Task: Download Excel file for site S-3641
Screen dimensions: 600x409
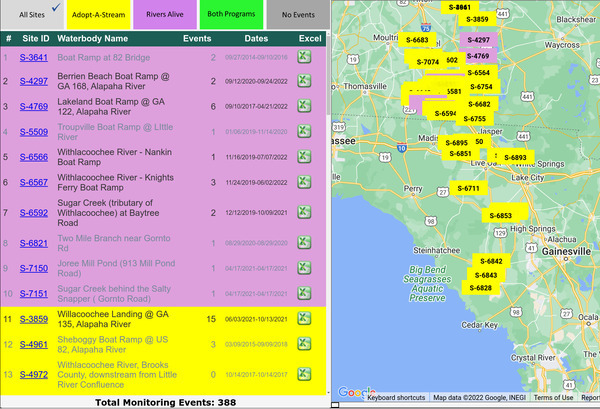Action: 304,57
